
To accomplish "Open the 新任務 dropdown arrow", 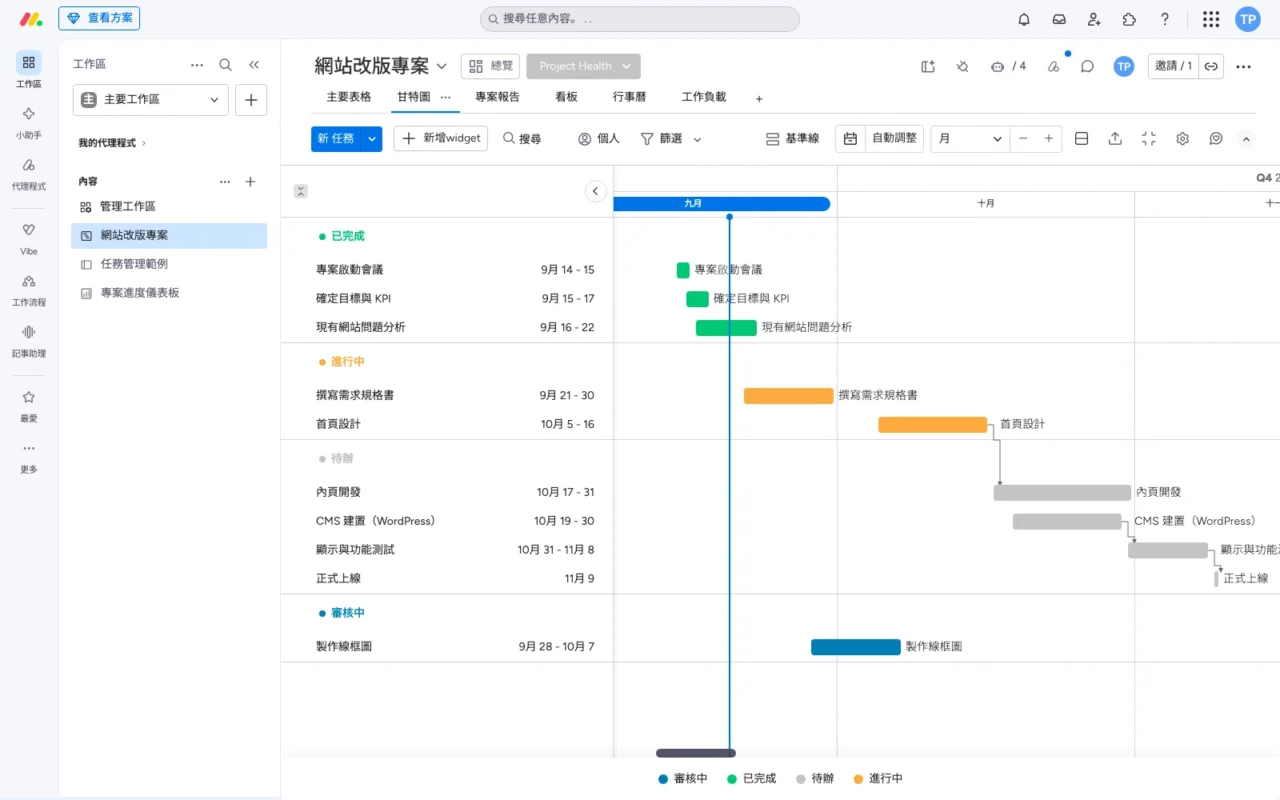I will pos(372,139).
